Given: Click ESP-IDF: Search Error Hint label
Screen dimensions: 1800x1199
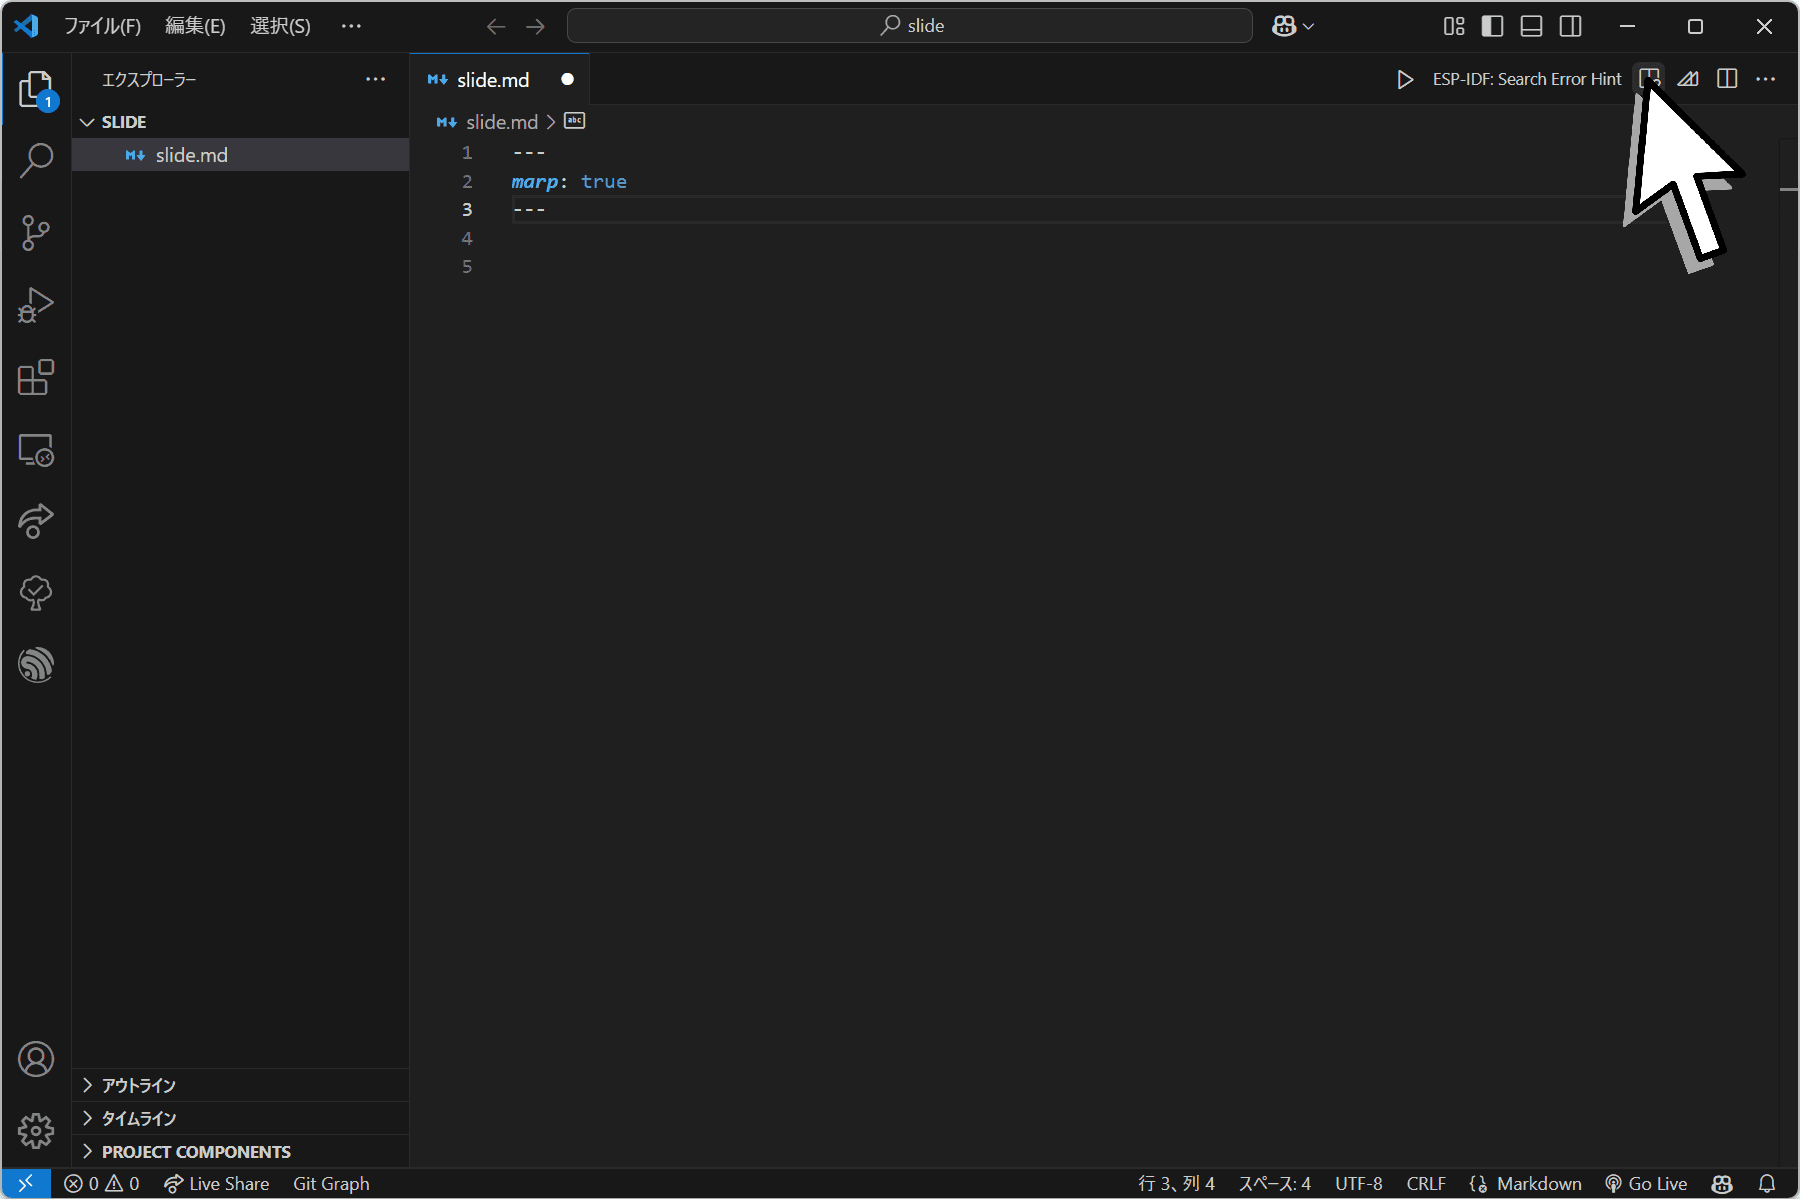Looking at the screenshot, I should tap(1527, 79).
